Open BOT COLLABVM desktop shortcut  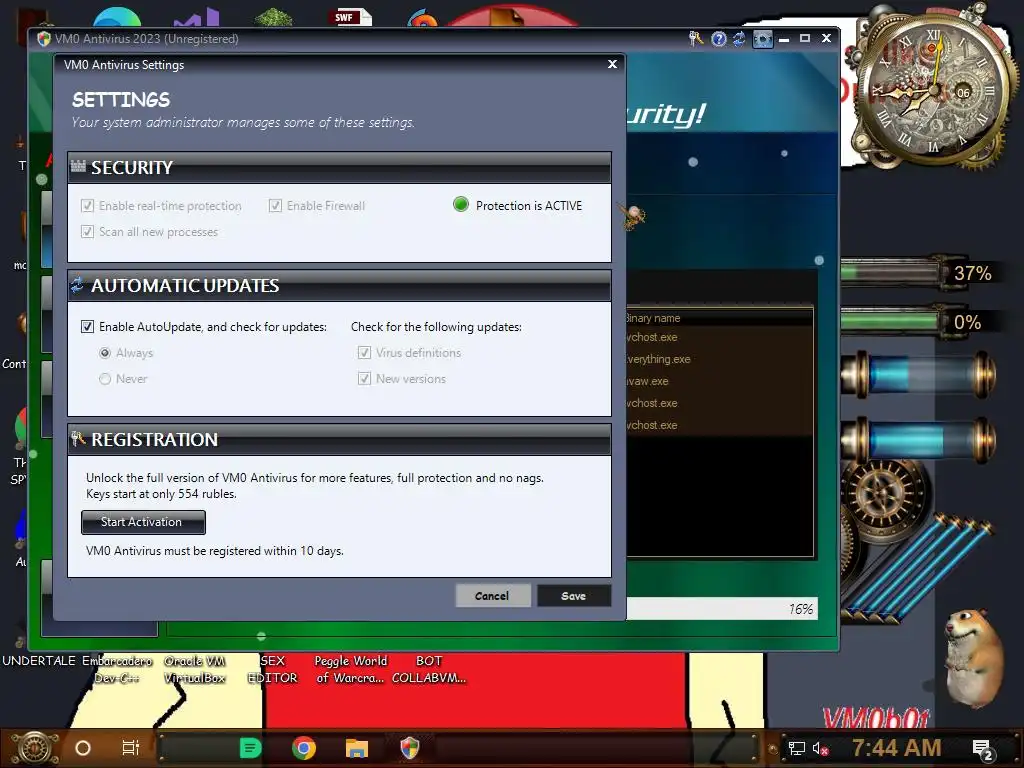pos(429,669)
